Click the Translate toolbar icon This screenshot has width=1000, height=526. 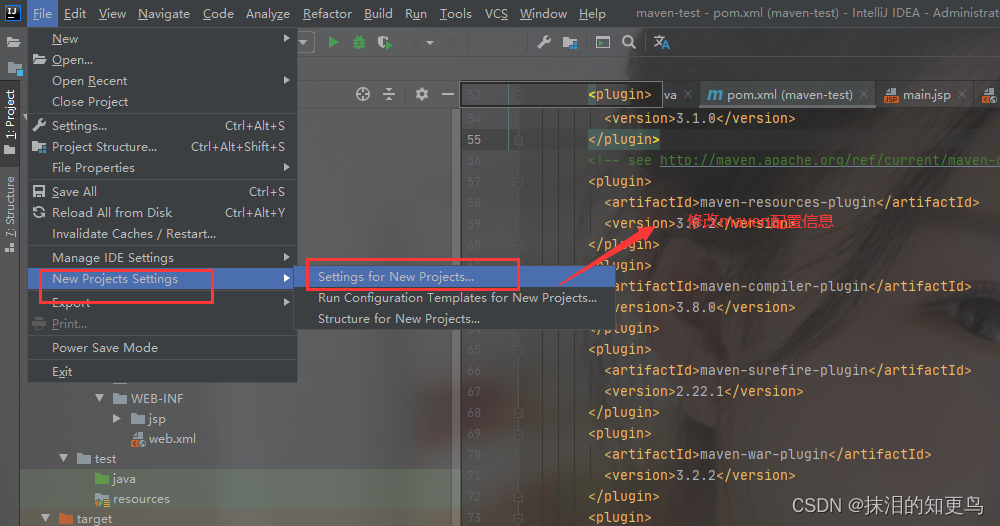coord(661,42)
